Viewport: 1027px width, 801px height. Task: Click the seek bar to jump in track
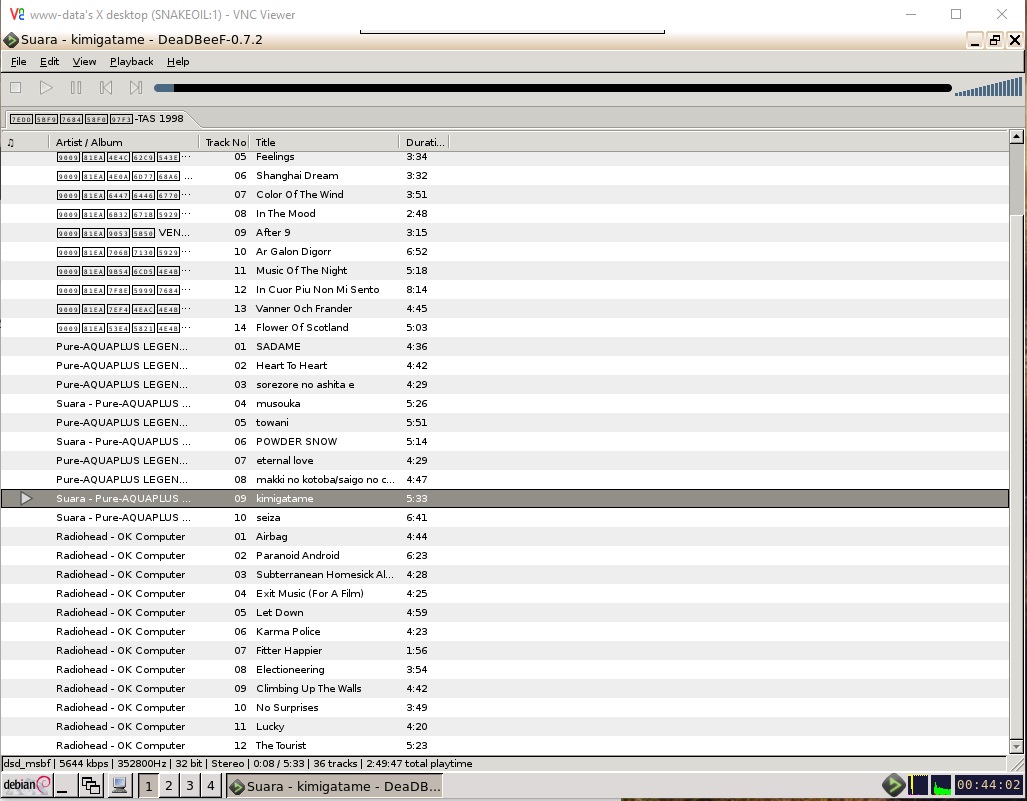point(553,88)
